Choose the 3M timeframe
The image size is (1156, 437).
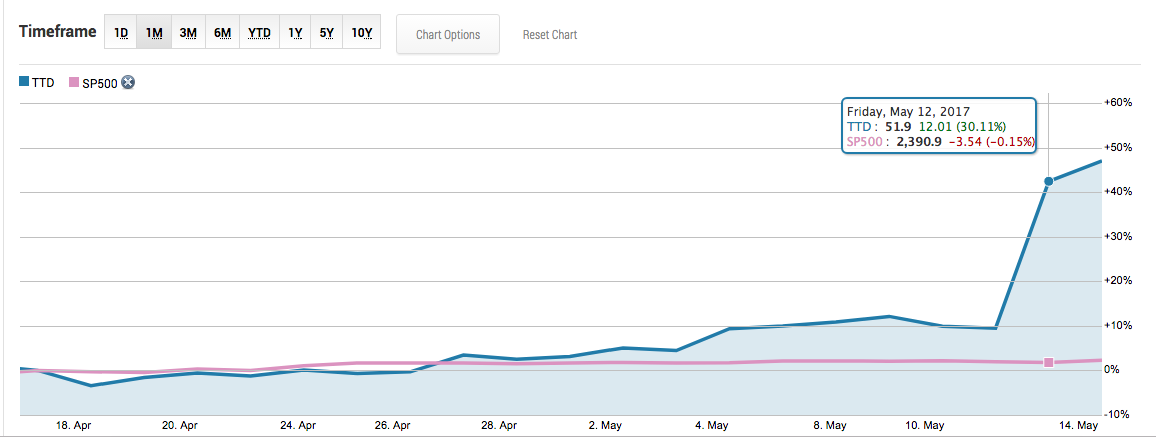click(x=188, y=33)
